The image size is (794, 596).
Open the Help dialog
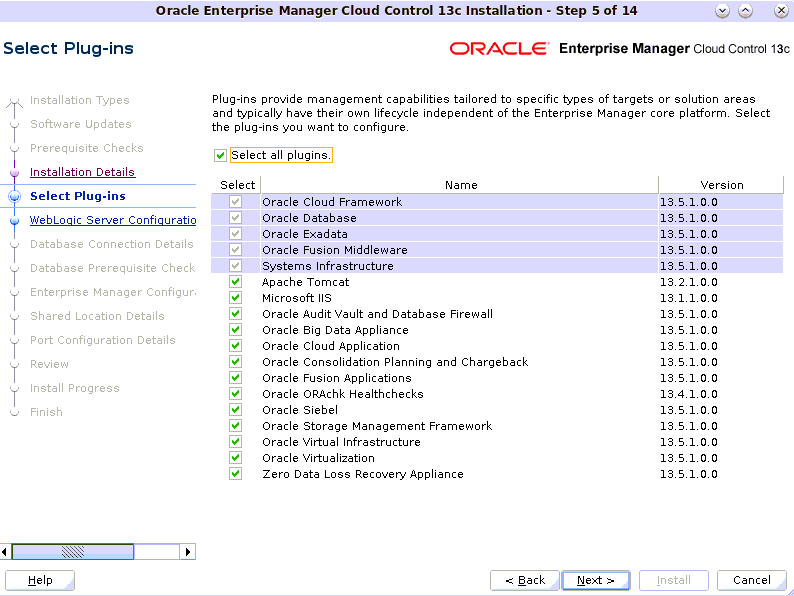coord(40,580)
